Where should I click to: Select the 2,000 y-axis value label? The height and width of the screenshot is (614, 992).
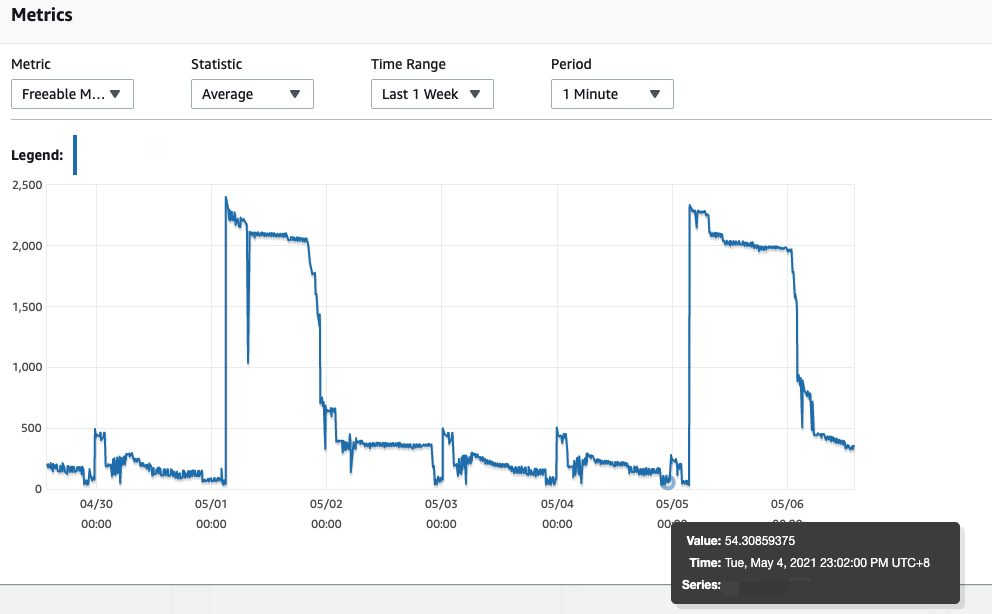pyautogui.click(x=26, y=246)
